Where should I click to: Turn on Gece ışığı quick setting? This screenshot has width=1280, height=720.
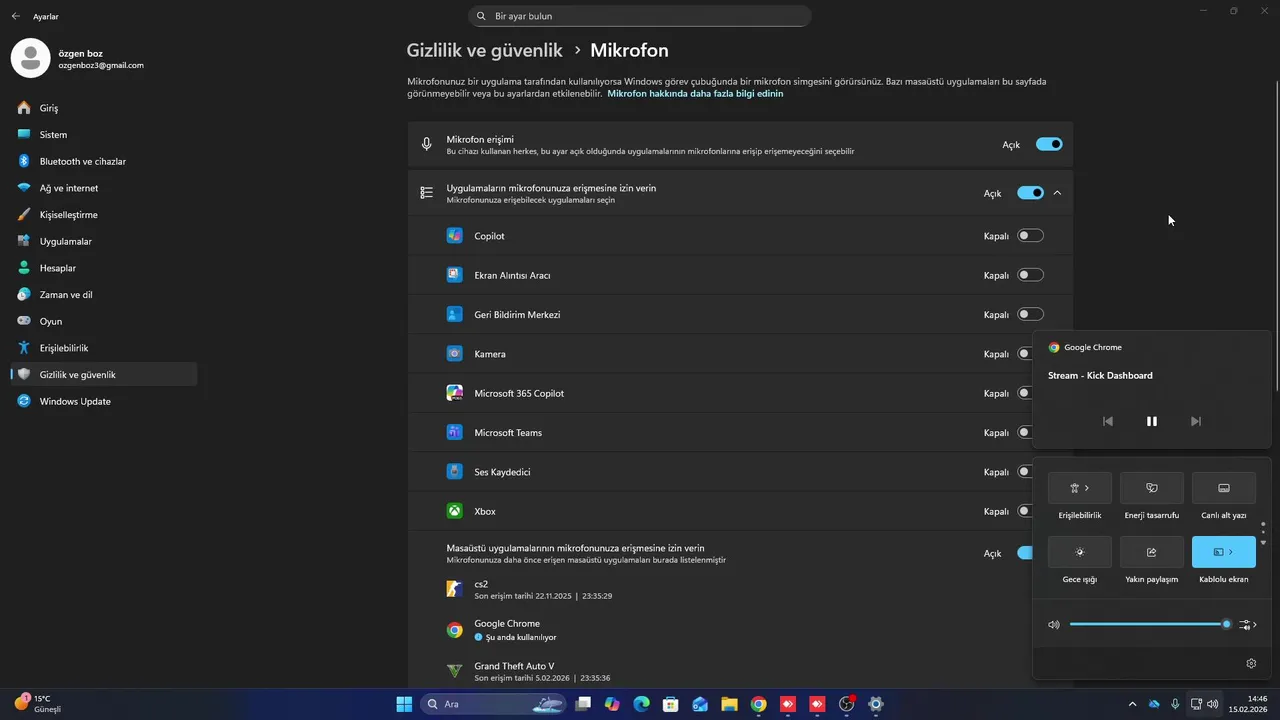tap(1080, 552)
